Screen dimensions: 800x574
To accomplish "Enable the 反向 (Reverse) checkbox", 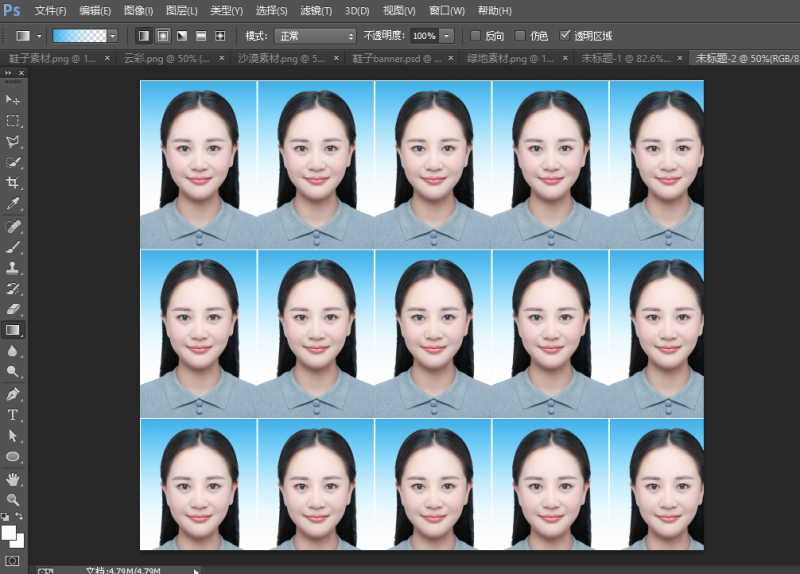I will [x=475, y=36].
